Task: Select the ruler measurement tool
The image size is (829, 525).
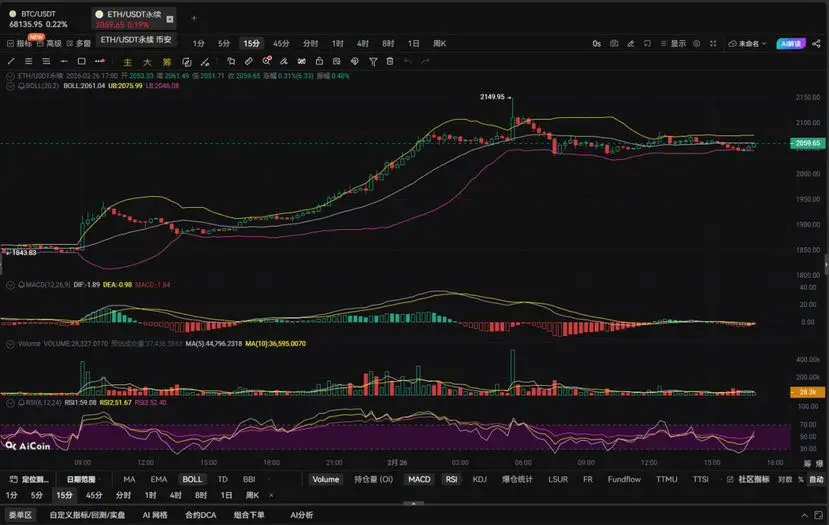Action: pos(248,61)
